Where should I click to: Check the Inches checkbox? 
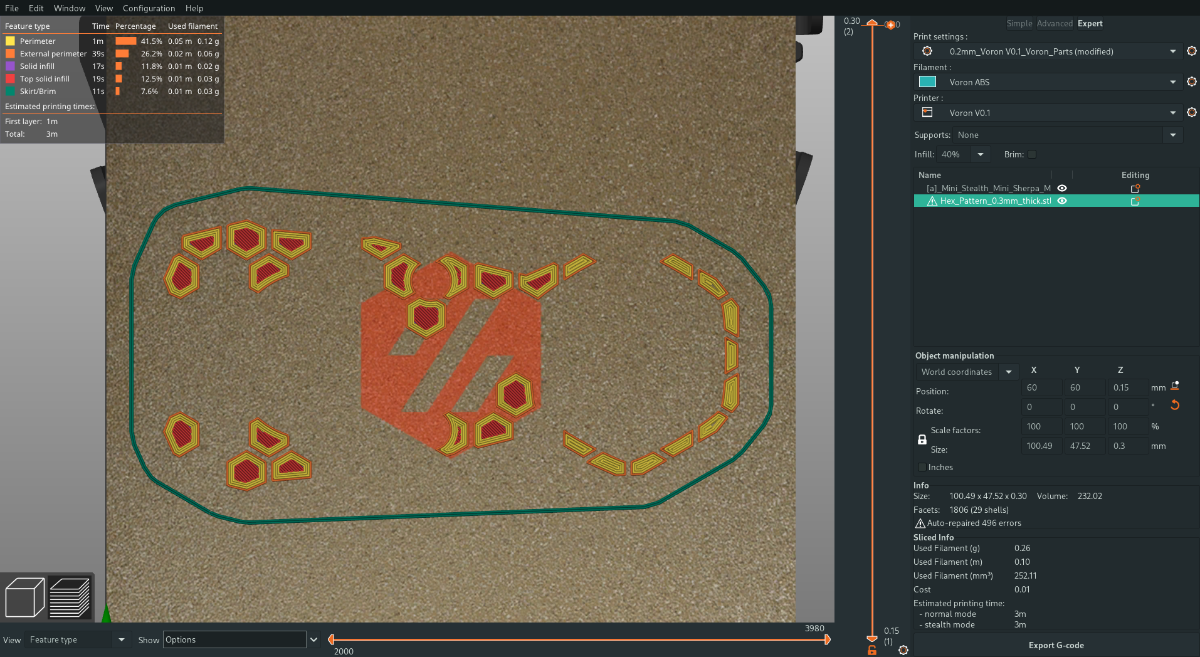pos(922,467)
